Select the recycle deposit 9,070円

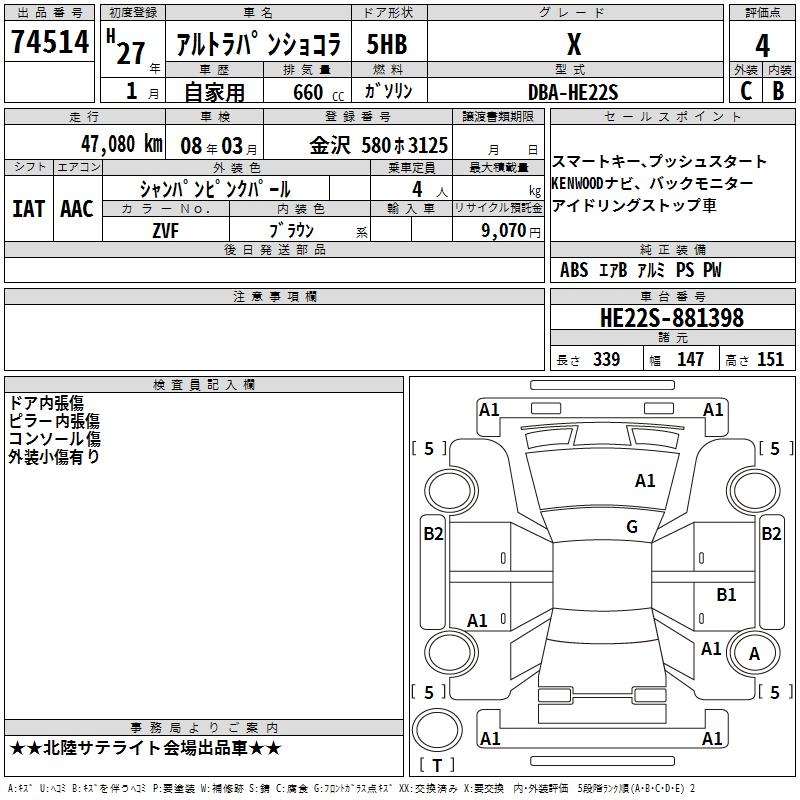(511, 231)
